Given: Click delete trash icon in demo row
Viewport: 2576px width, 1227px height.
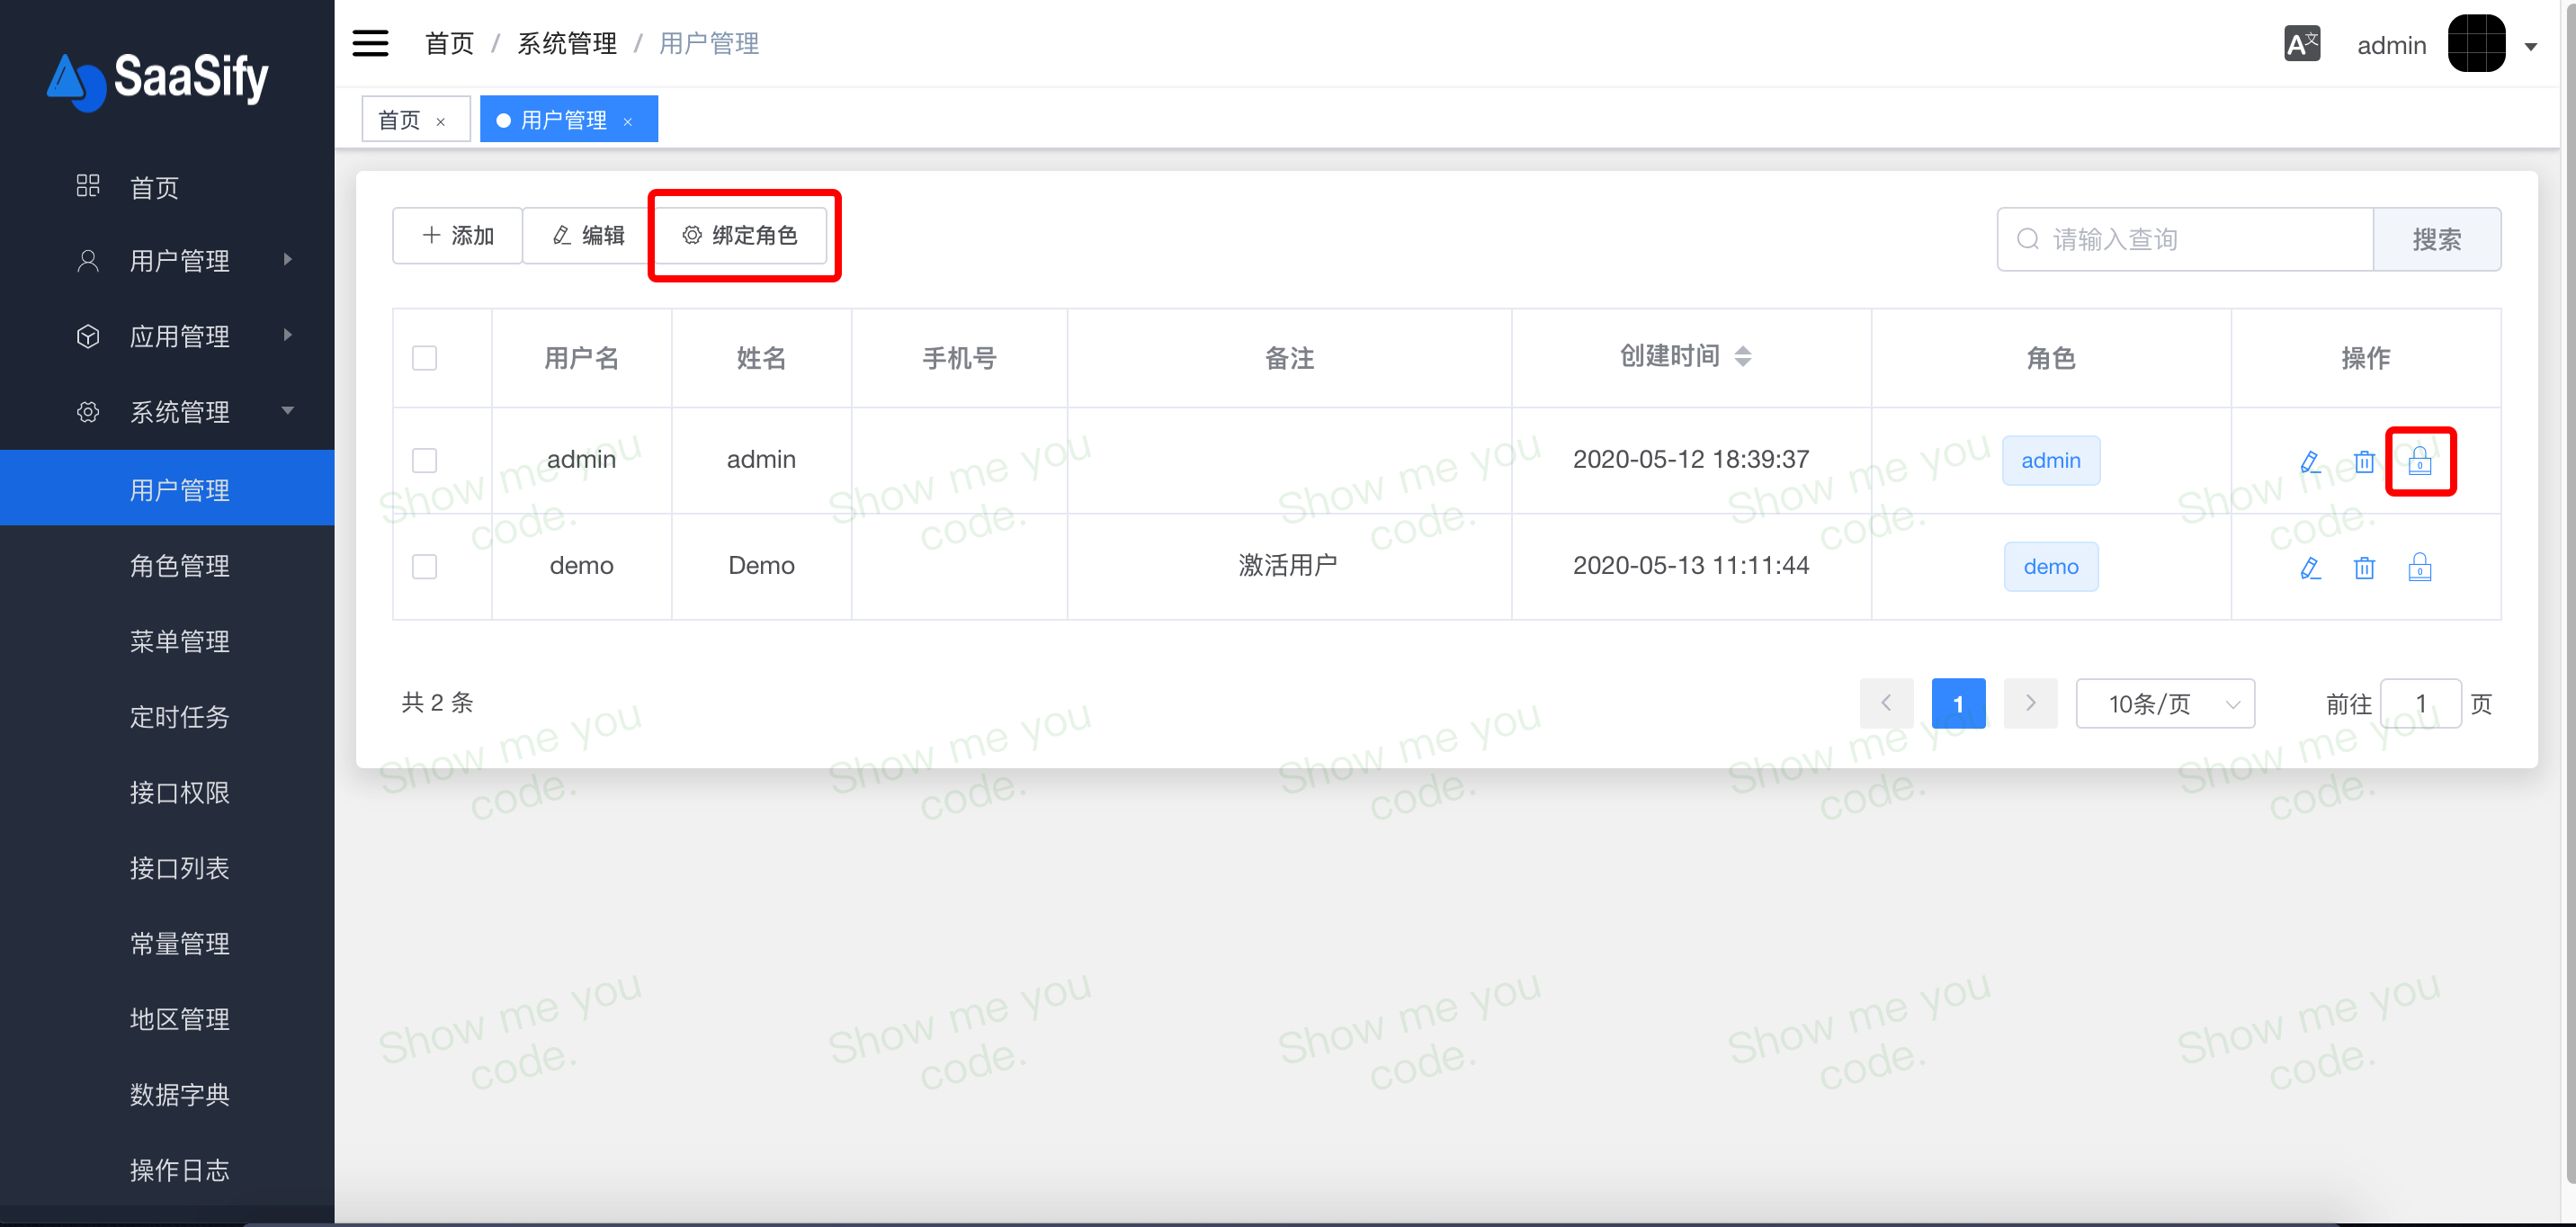Looking at the screenshot, I should click(x=2364, y=567).
